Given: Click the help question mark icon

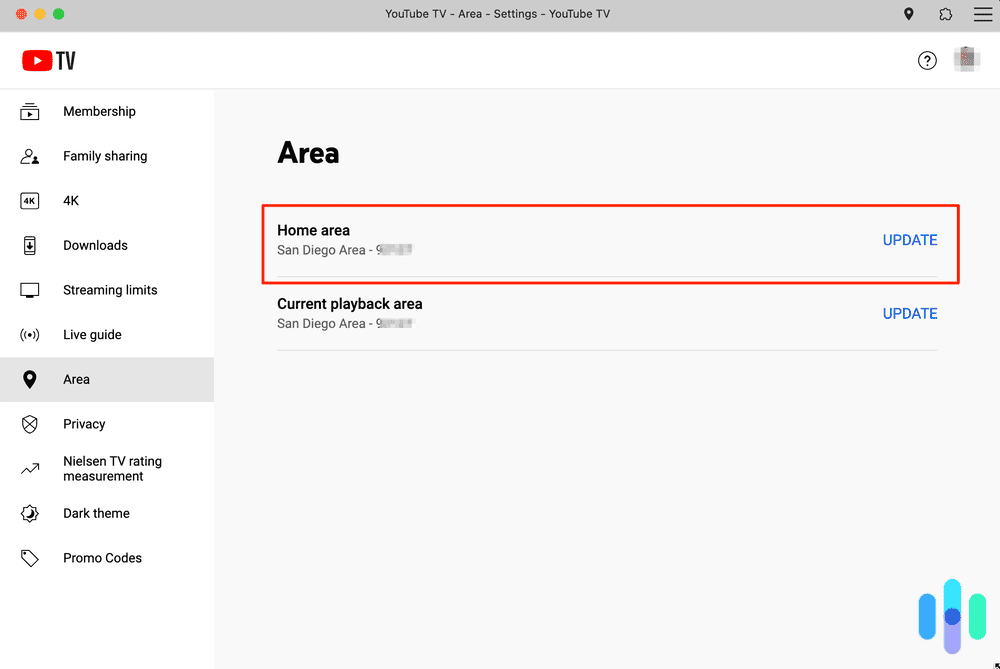Looking at the screenshot, I should pos(927,60).
